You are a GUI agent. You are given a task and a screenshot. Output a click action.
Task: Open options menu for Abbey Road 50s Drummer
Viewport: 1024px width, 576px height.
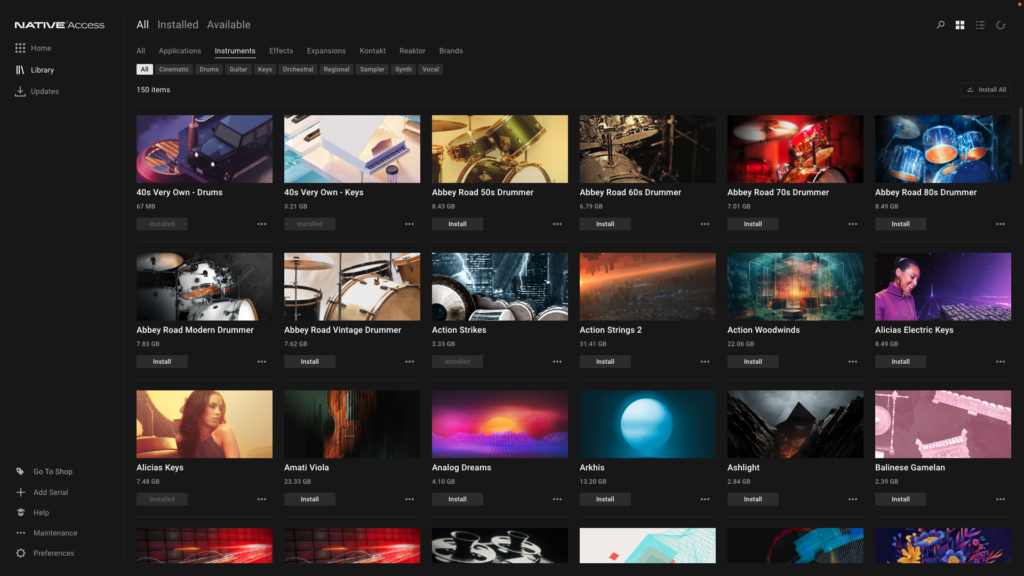pos(557,224)
